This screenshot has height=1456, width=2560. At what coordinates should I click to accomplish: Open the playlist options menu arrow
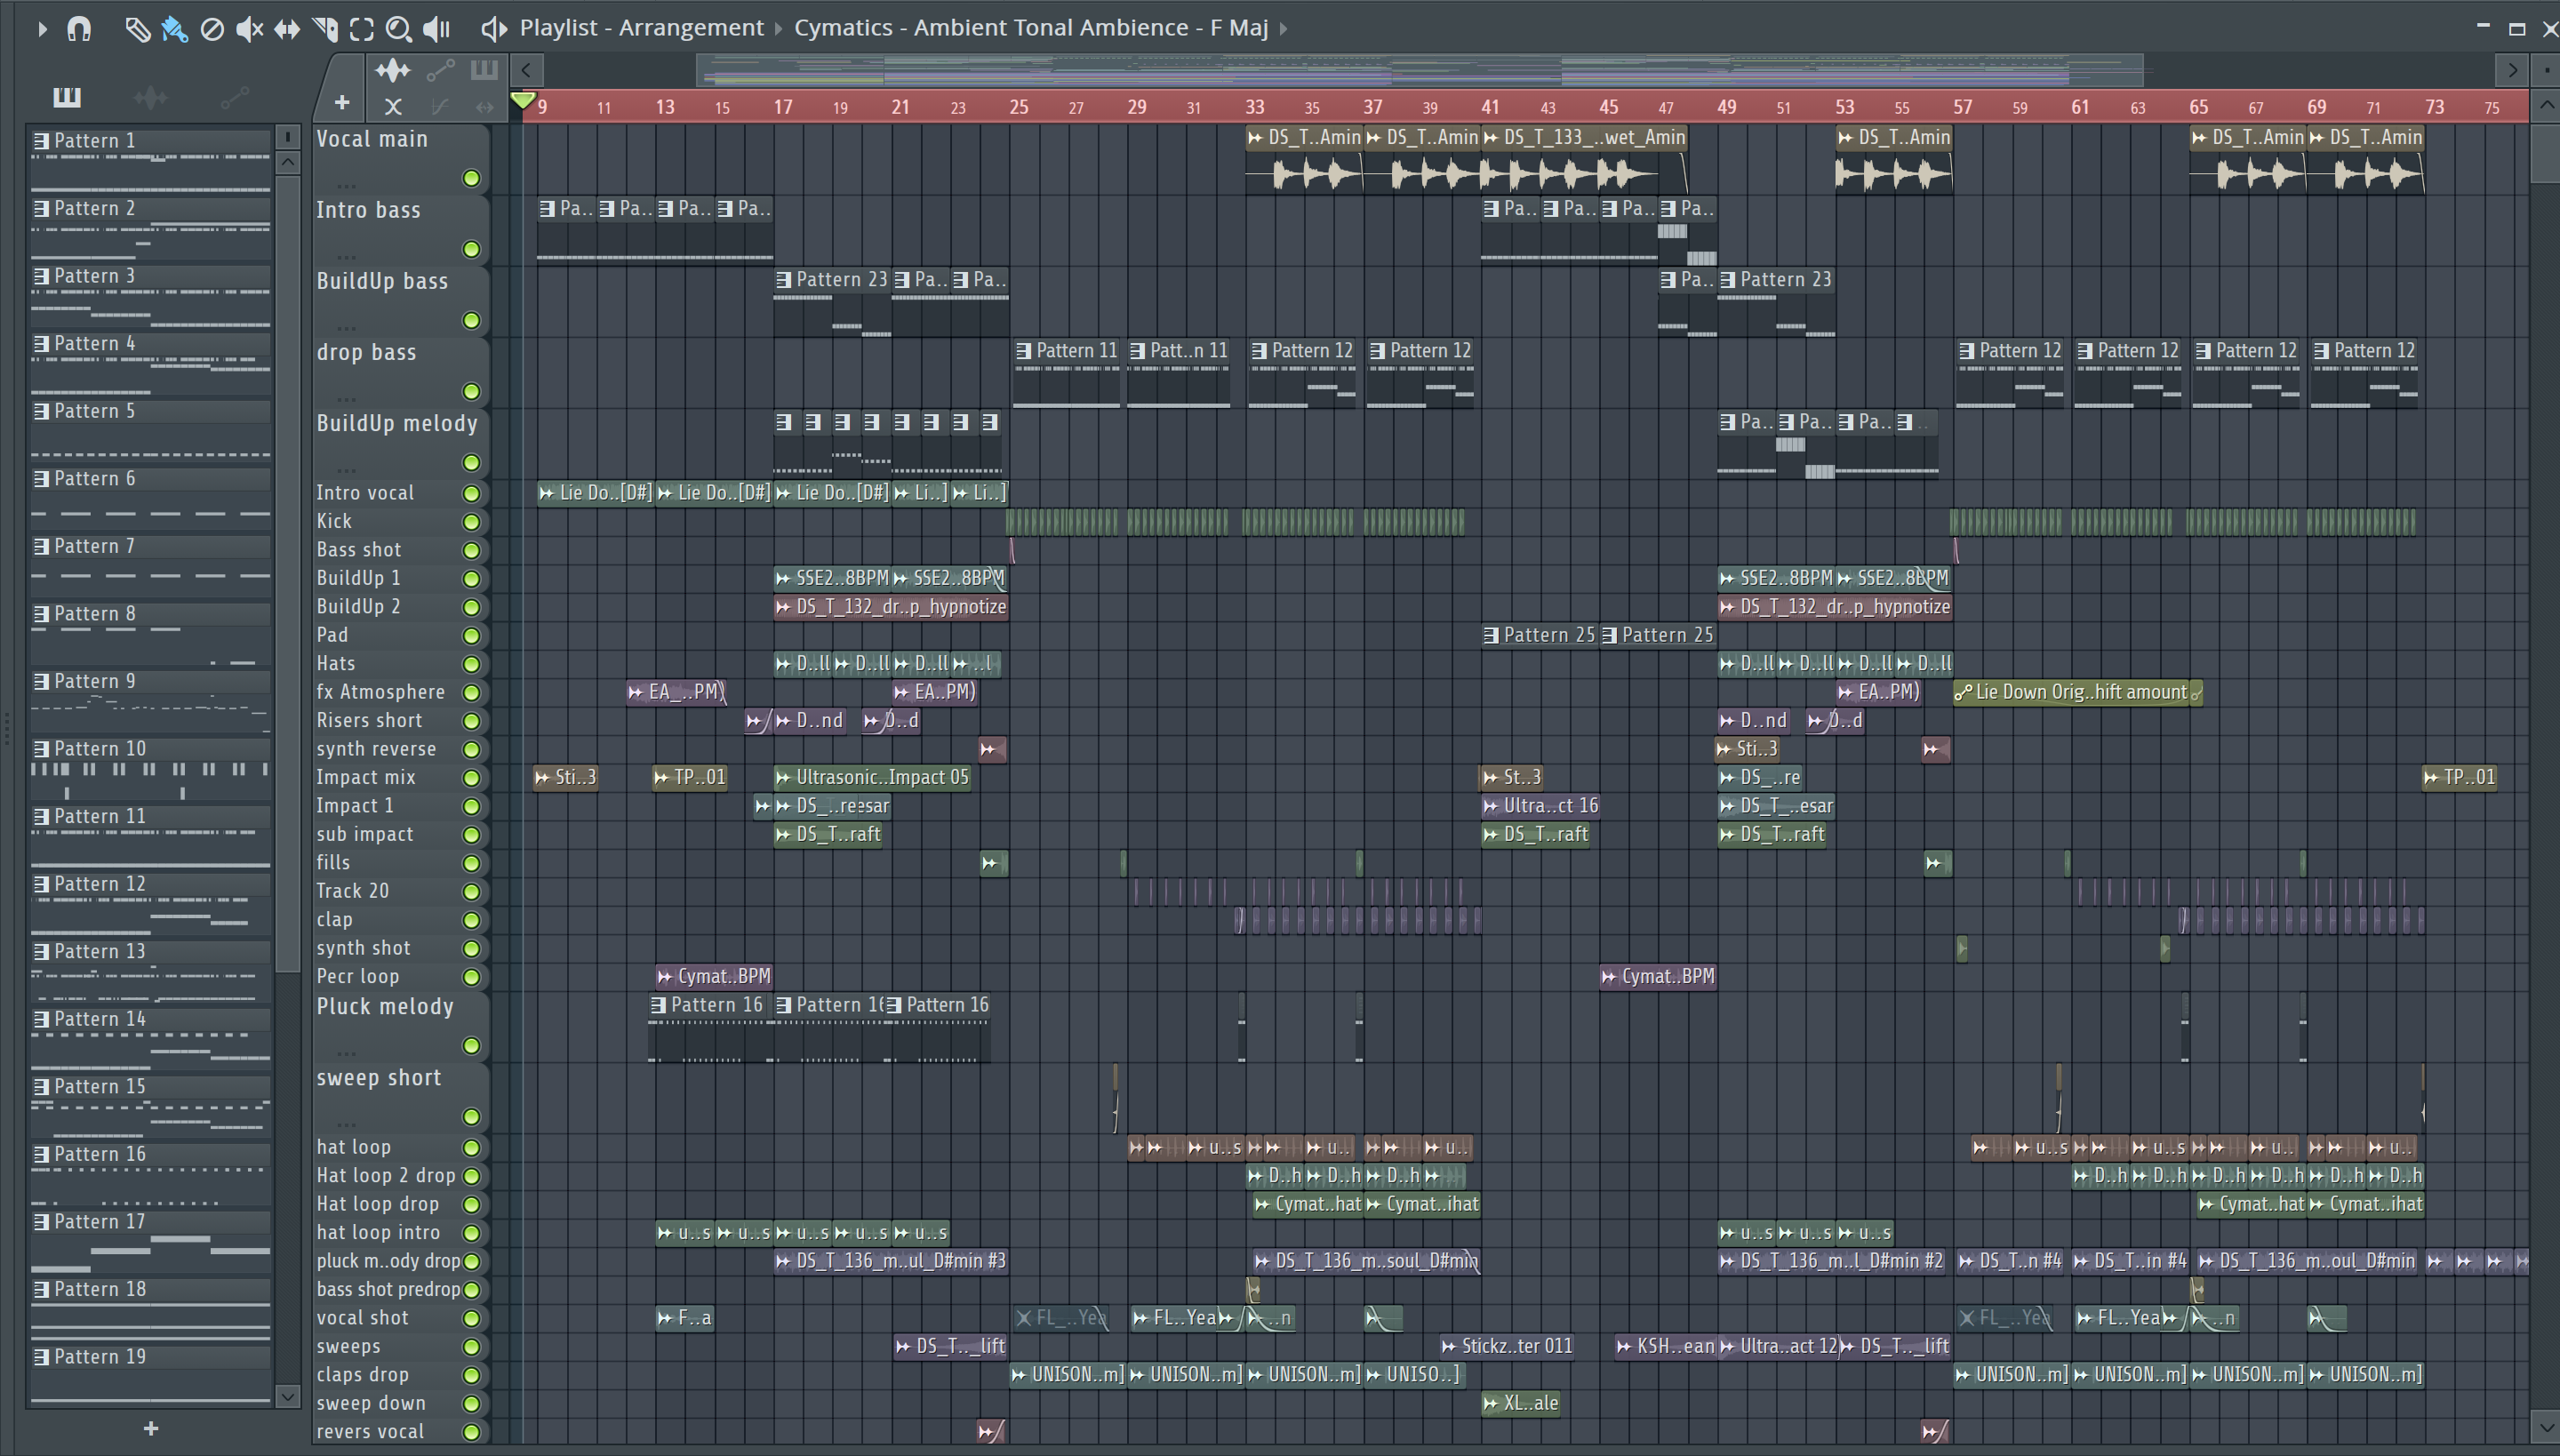coord(41,29)
